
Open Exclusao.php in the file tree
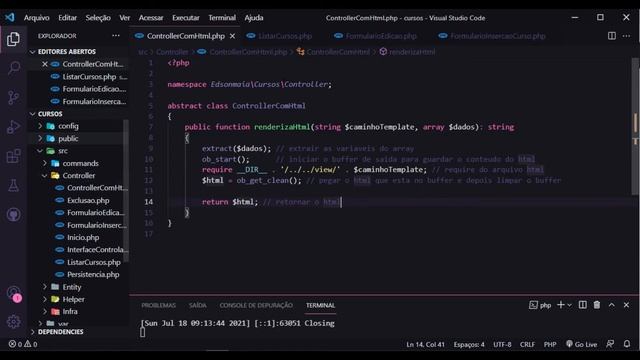click(88, 200)
